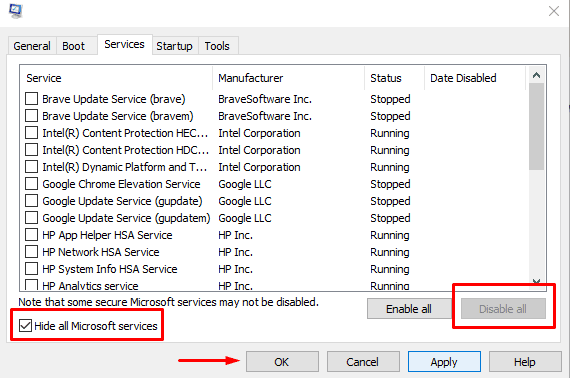Enable the Intel(R) Dynamic Platform service checkbox

[x=31, y=167]
